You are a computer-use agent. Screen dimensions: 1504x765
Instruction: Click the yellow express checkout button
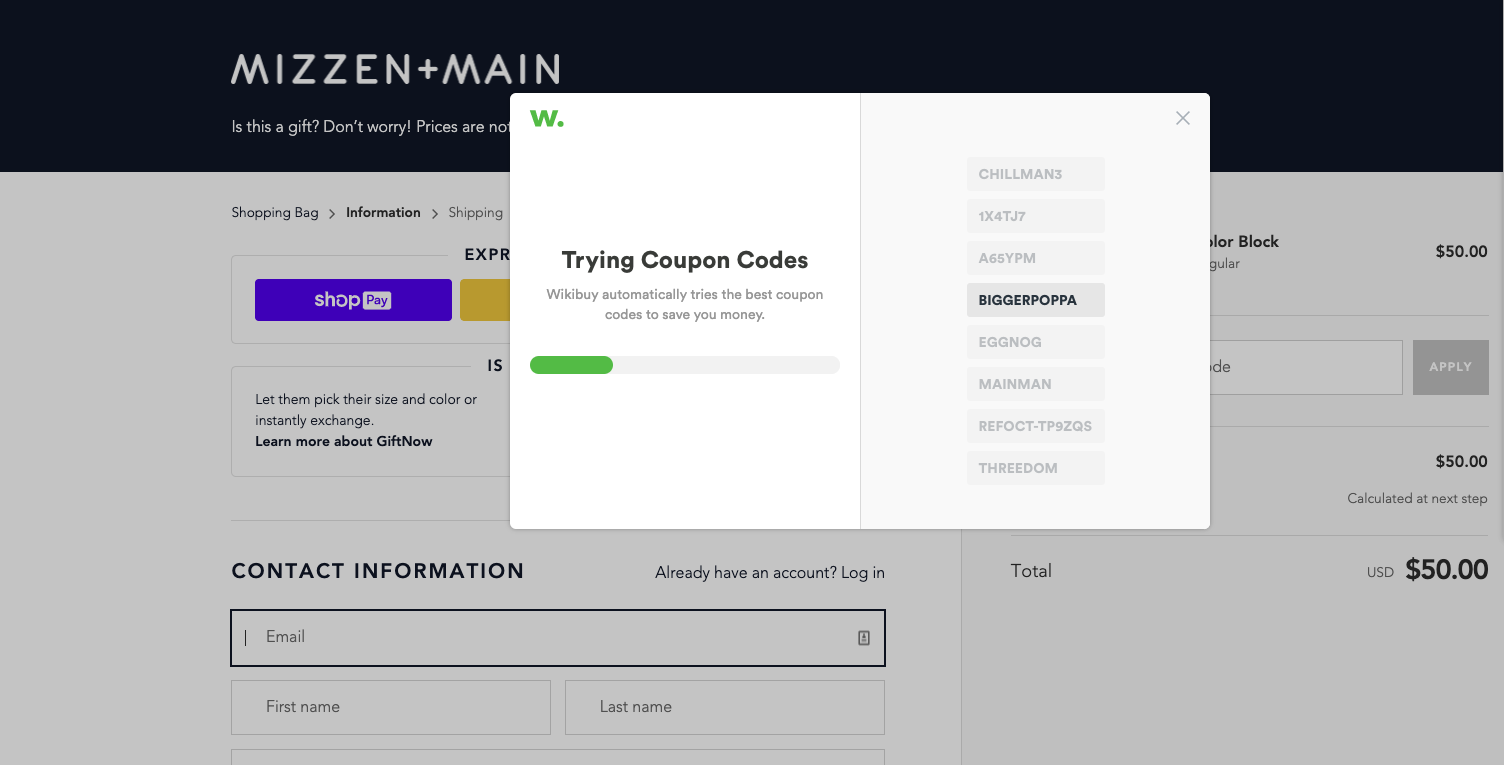485,300
